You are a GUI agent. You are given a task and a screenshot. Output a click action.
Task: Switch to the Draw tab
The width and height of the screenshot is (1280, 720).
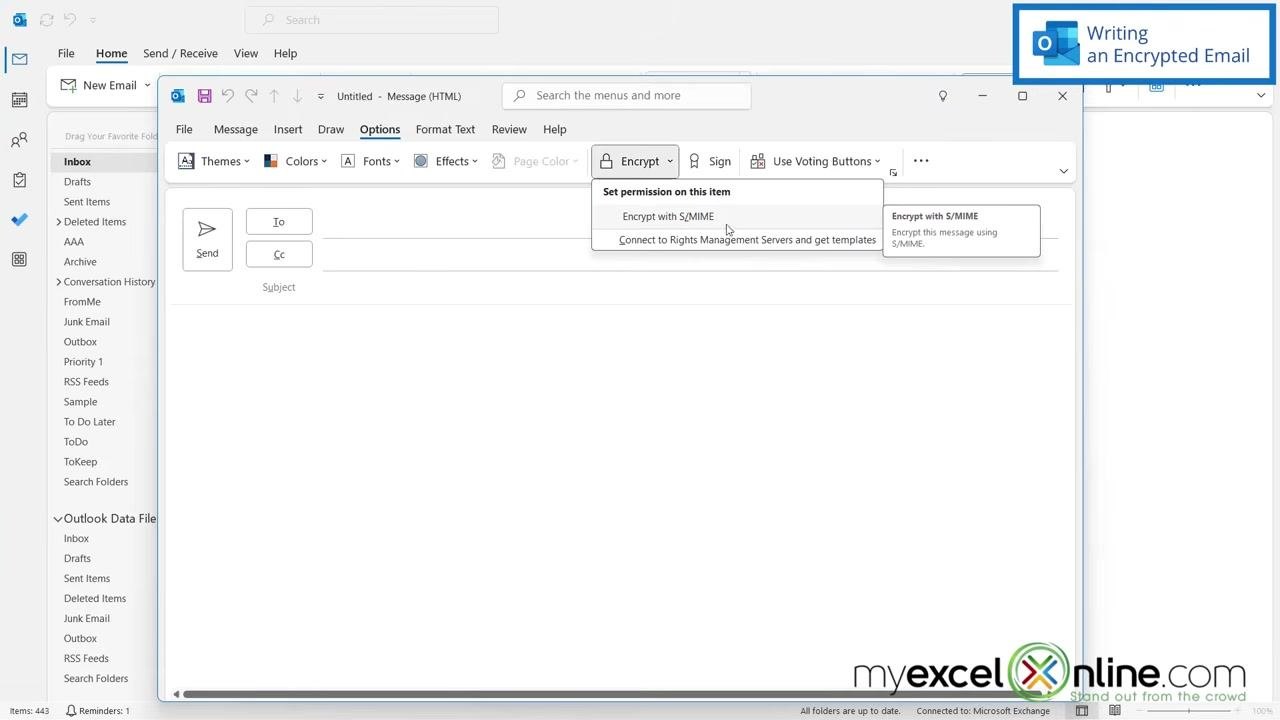coord(331,129)
